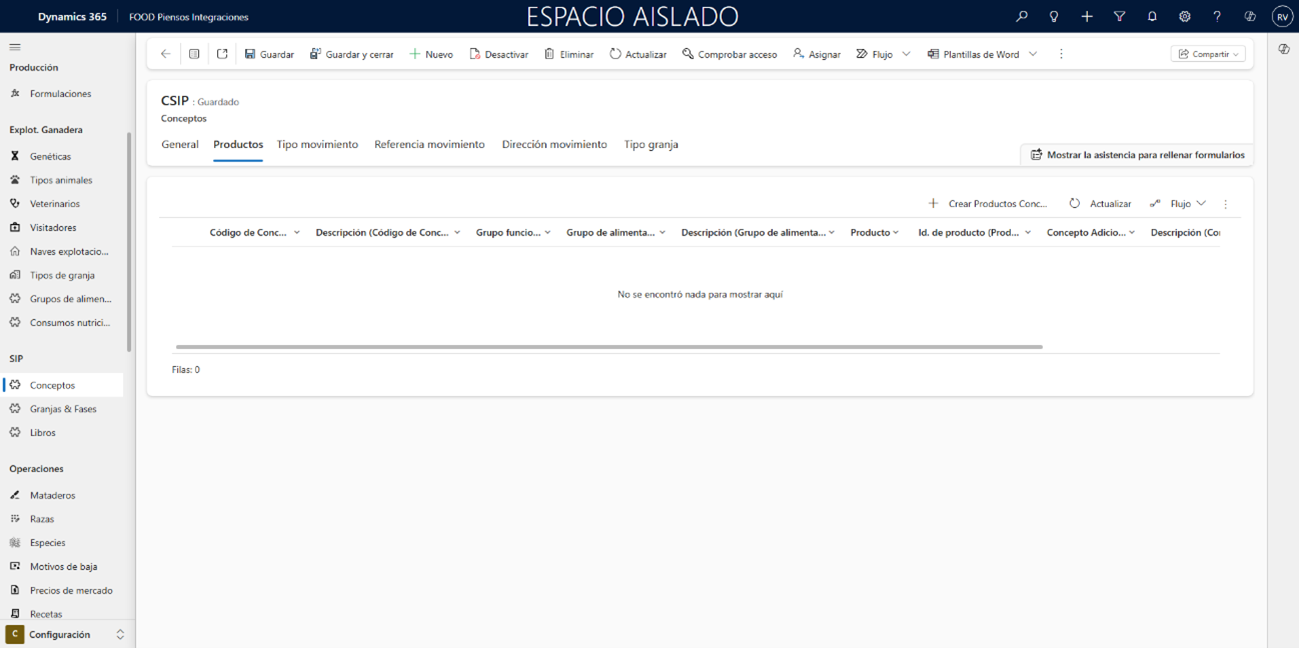Image resolution: width=1299 pixels, height=648 pixels.
Task: Open the advanced filter funnel icon
Action: point(1119,17)
